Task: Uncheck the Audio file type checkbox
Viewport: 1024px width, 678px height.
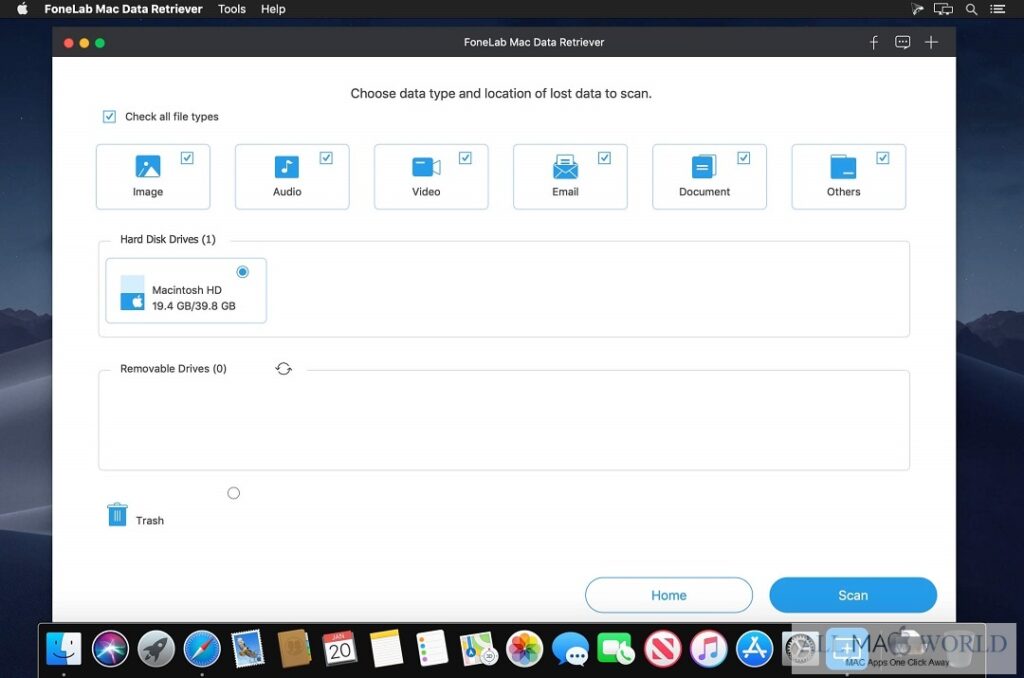Action: pos(326,157)
